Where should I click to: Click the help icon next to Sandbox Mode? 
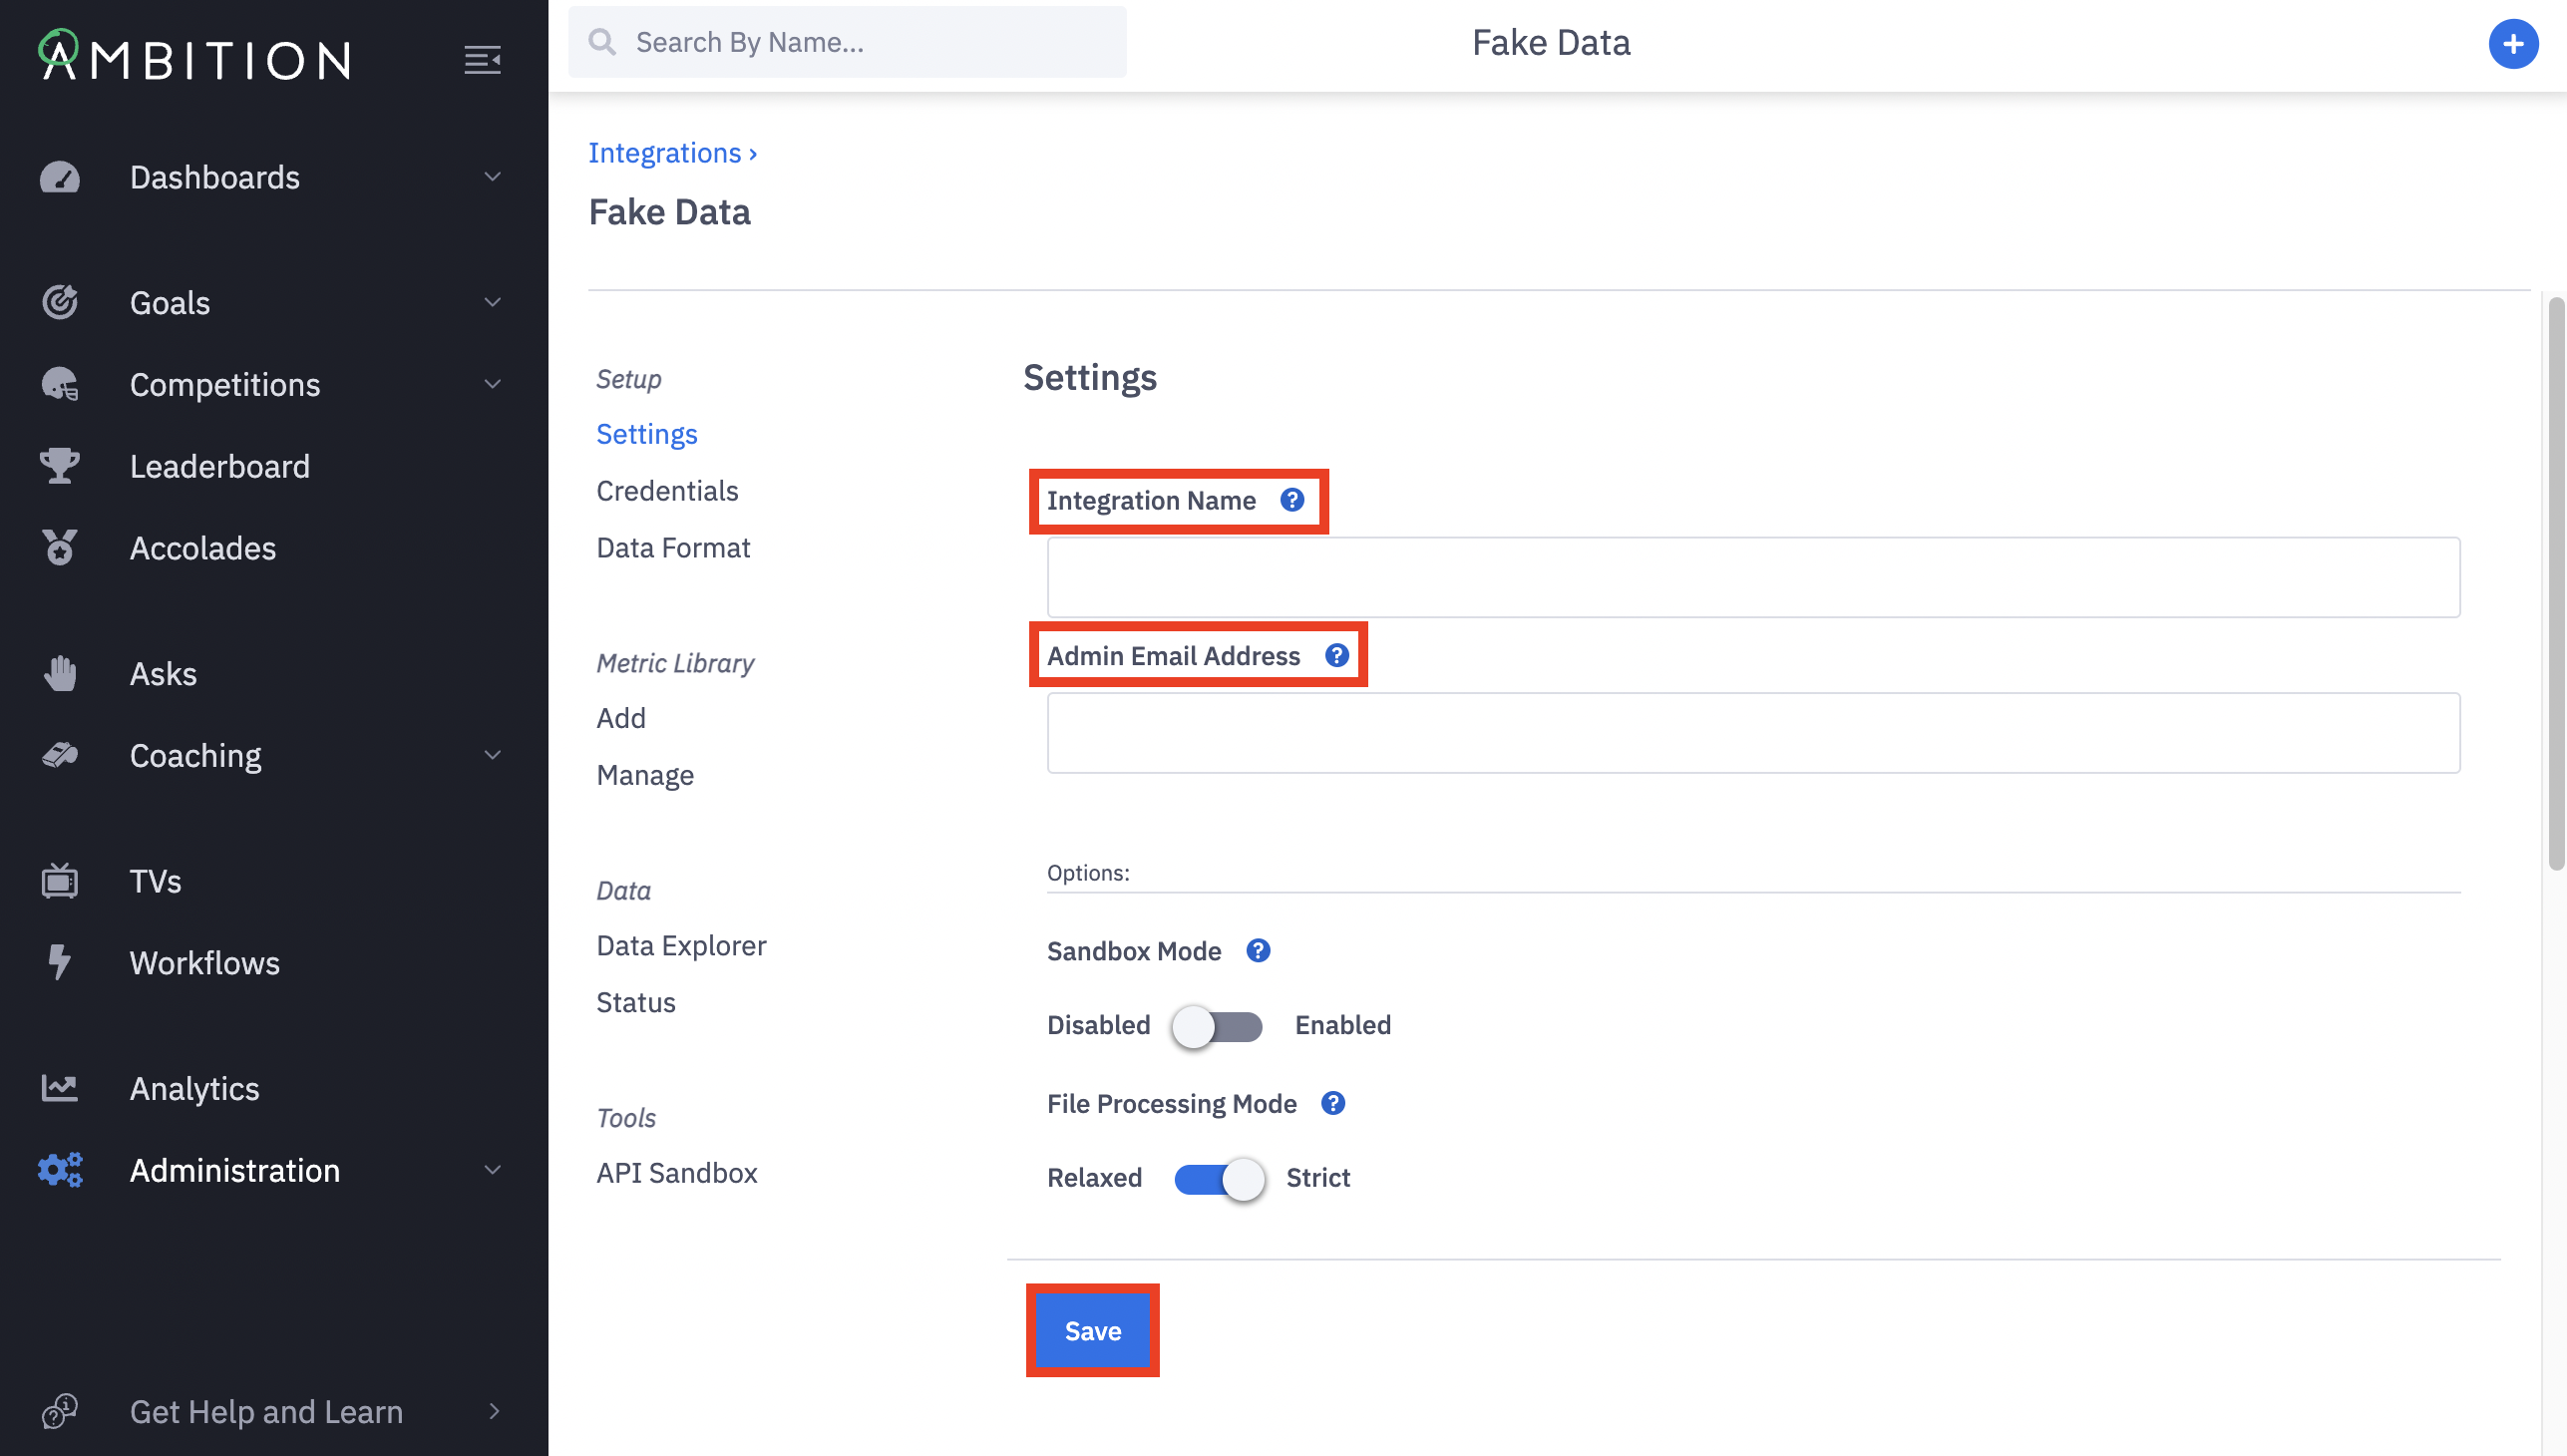coord(1258,951)
